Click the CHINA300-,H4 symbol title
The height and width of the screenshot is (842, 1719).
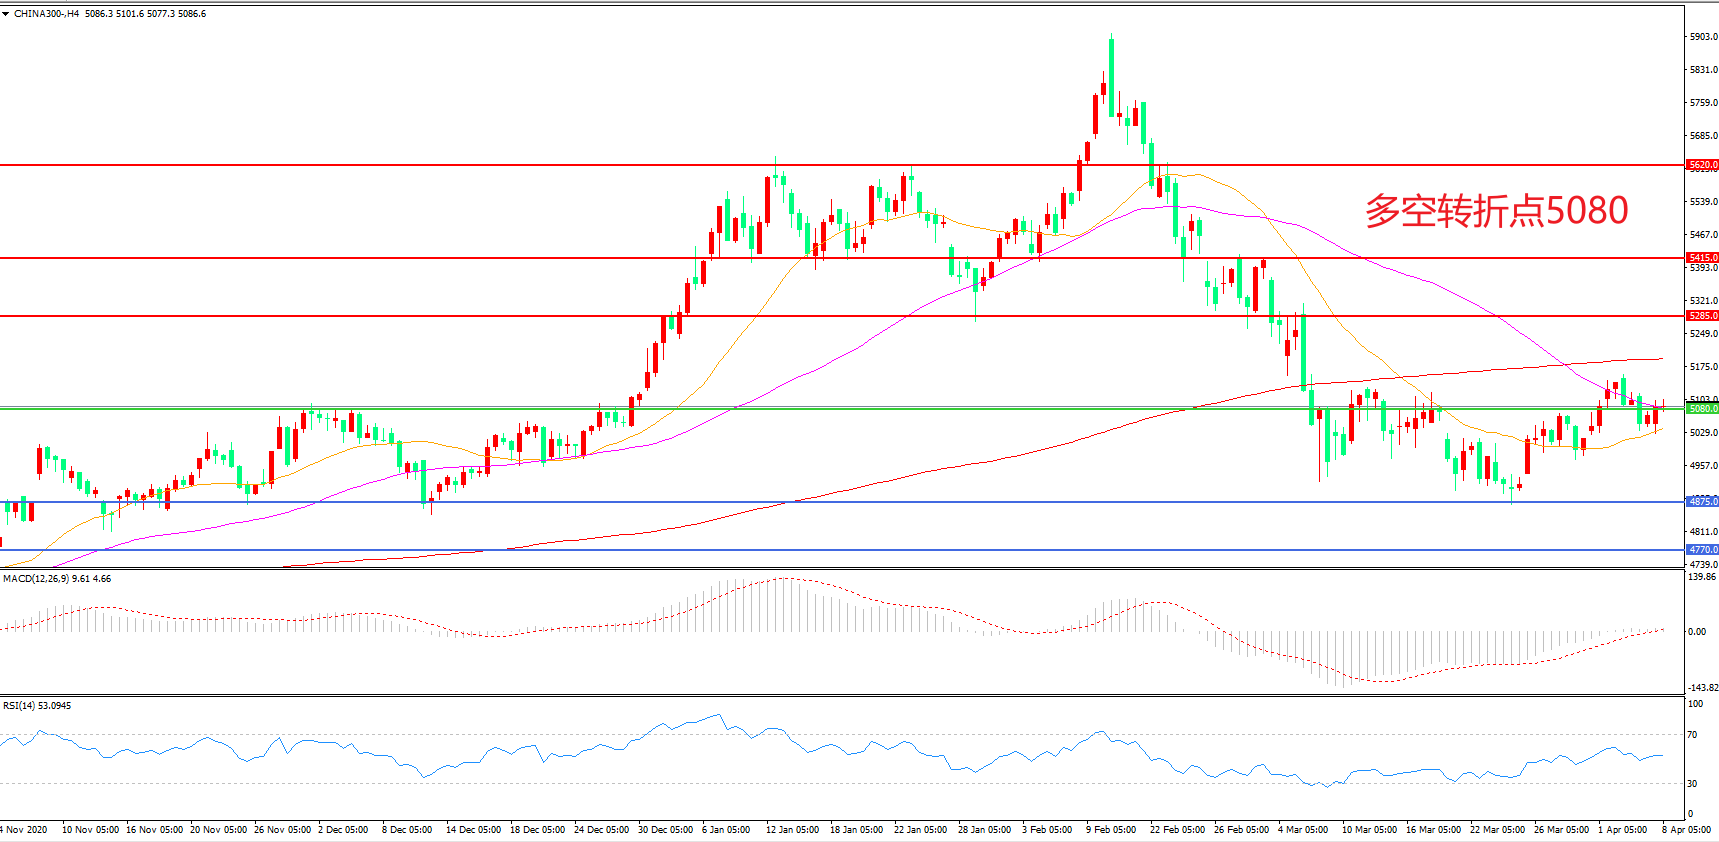click(46, 14)
